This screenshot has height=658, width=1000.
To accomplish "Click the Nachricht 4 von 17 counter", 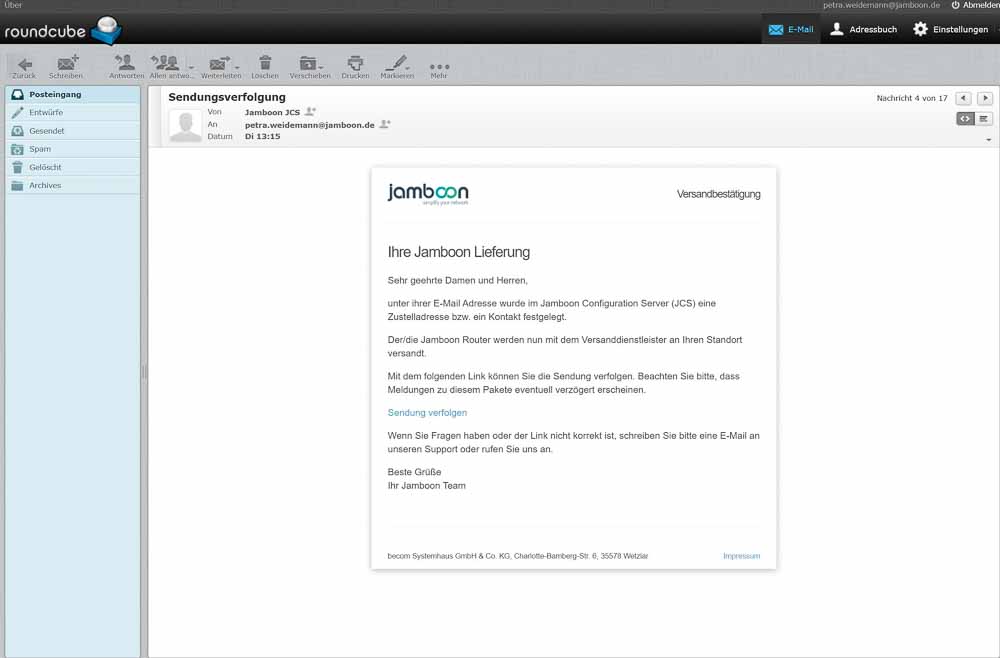I will coord(912,98).
